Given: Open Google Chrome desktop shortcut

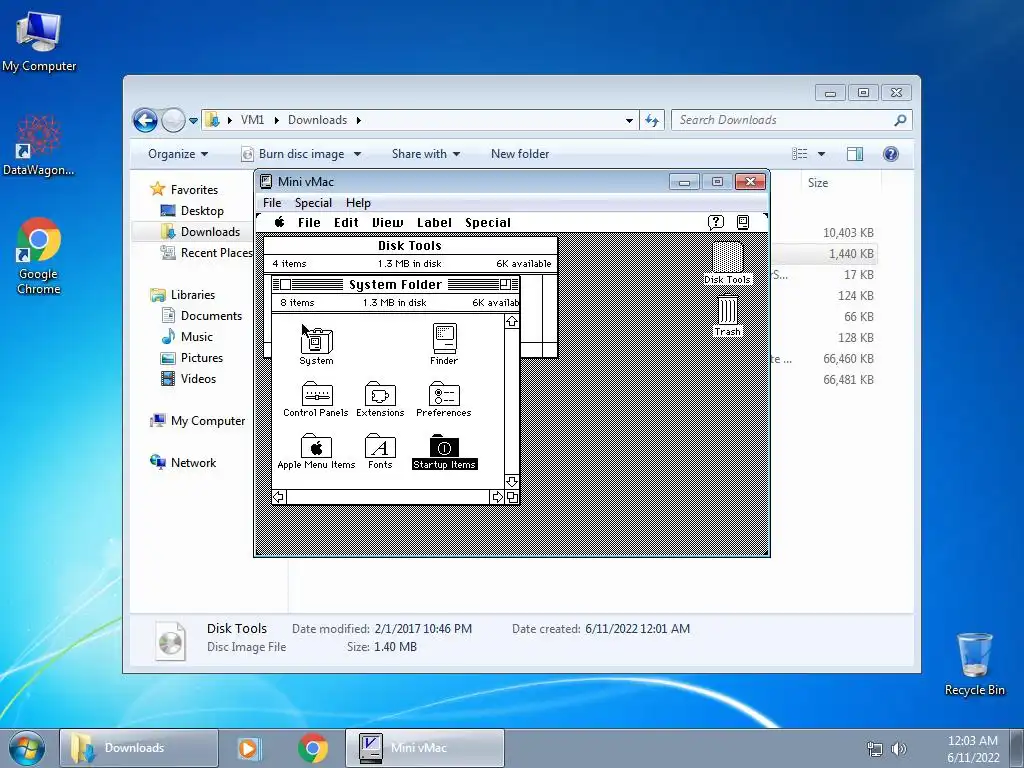Looking at the screenshot, I should coord(39,256).
